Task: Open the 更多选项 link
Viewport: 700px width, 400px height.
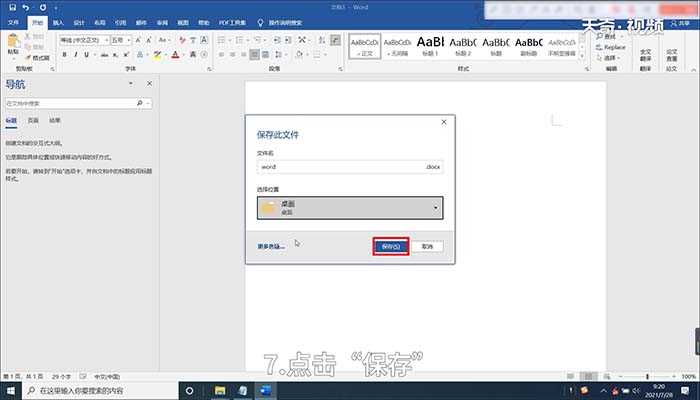Action: coord(271,246)
